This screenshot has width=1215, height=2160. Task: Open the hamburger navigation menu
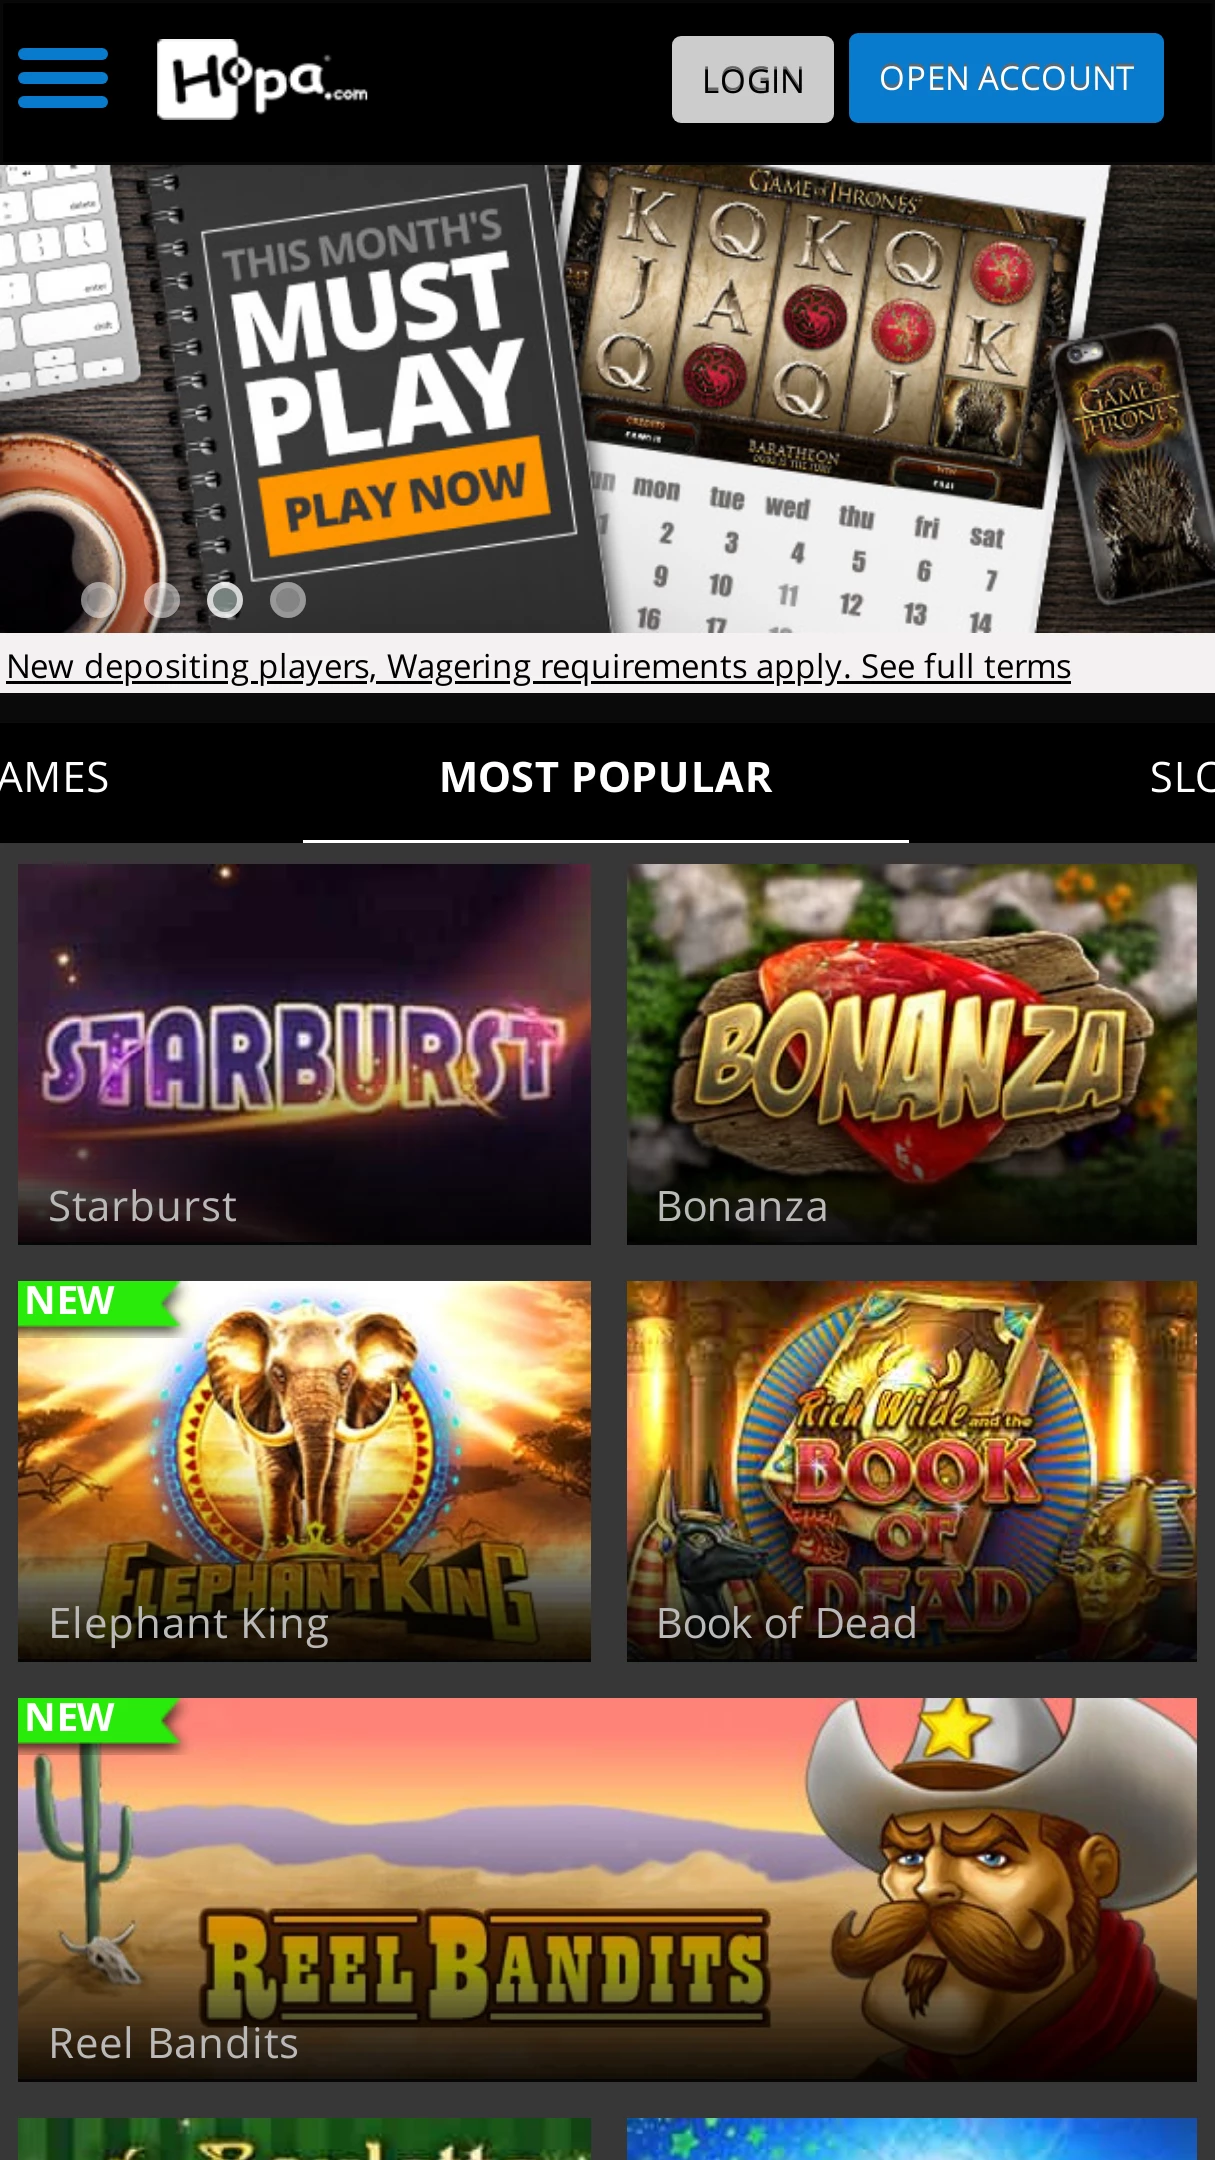pos(62,78)
